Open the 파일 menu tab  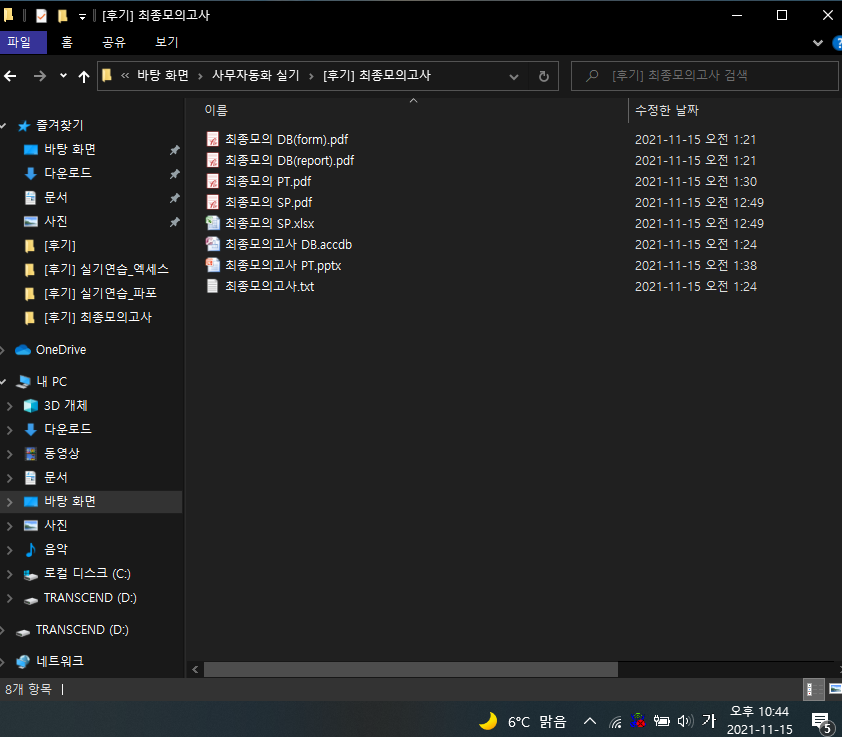pos(20,42)
